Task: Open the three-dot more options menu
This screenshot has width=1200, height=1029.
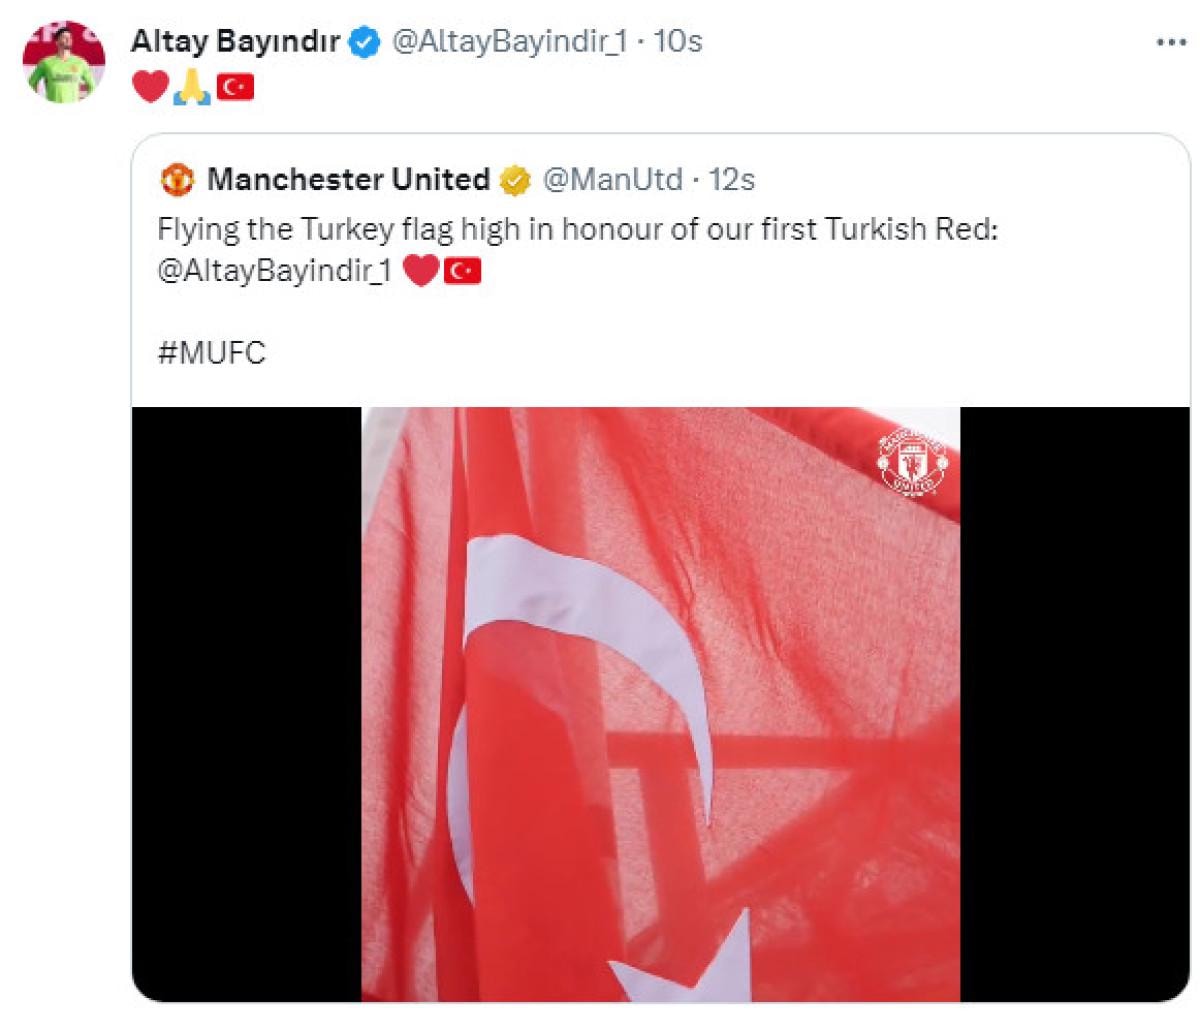Action: point(1171,43)
